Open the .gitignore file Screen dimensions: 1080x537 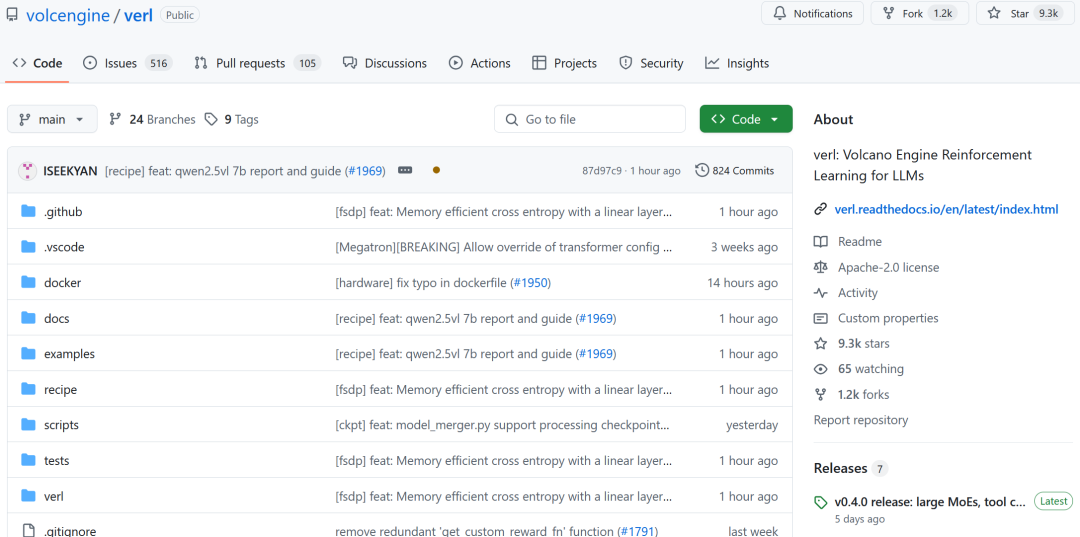click(70, 531)
